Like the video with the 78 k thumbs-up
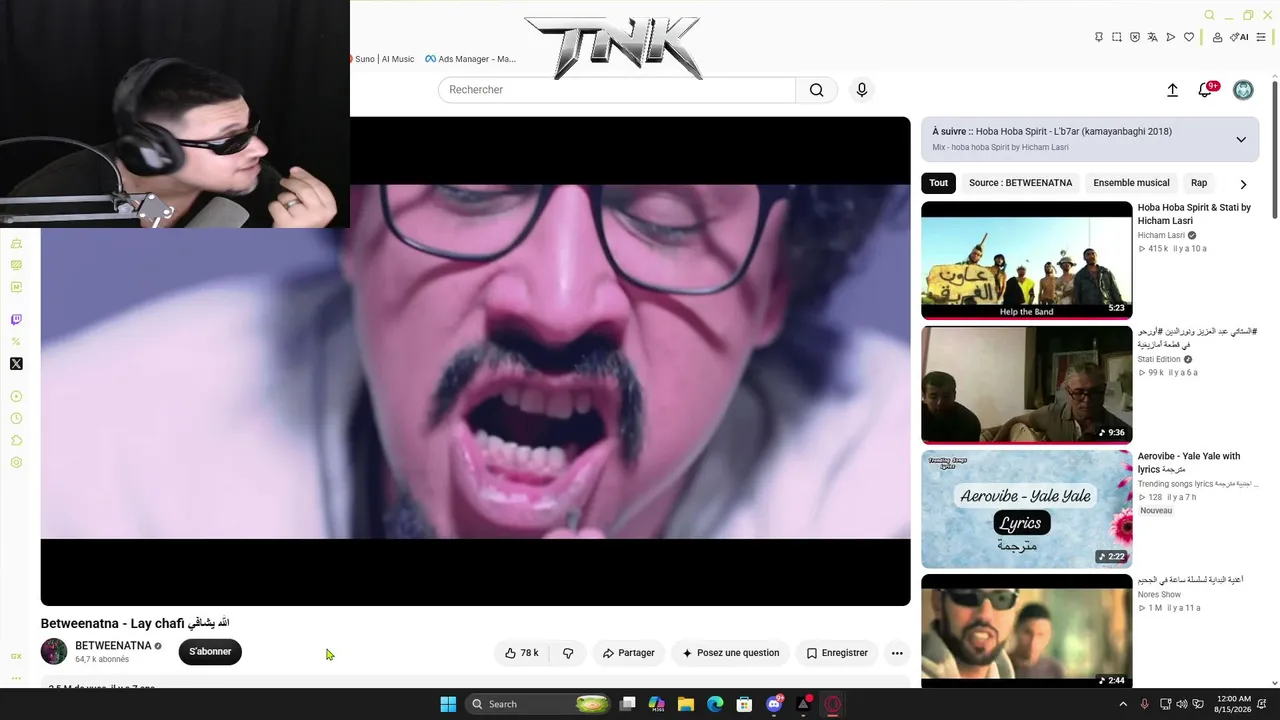This screenshot has height=720, width=1280. tap(522, 653)
